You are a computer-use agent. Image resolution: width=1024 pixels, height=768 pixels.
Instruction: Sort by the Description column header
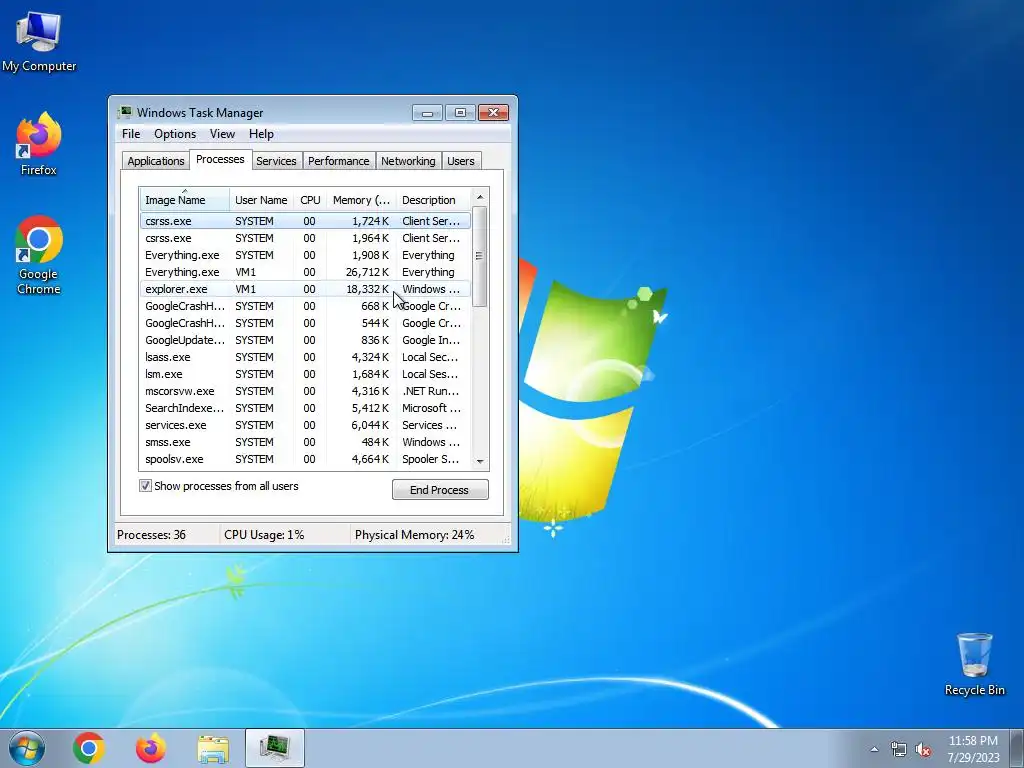(434, 200)
